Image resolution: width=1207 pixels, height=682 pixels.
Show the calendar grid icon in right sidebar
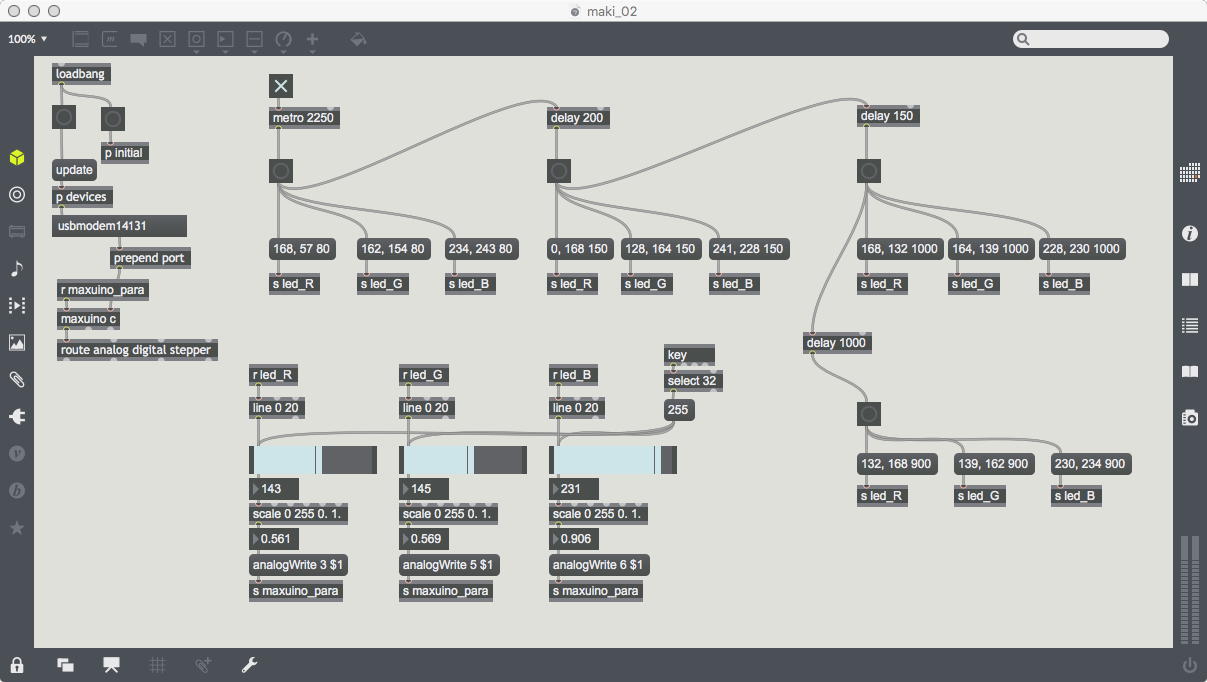tap(1190, 173)
